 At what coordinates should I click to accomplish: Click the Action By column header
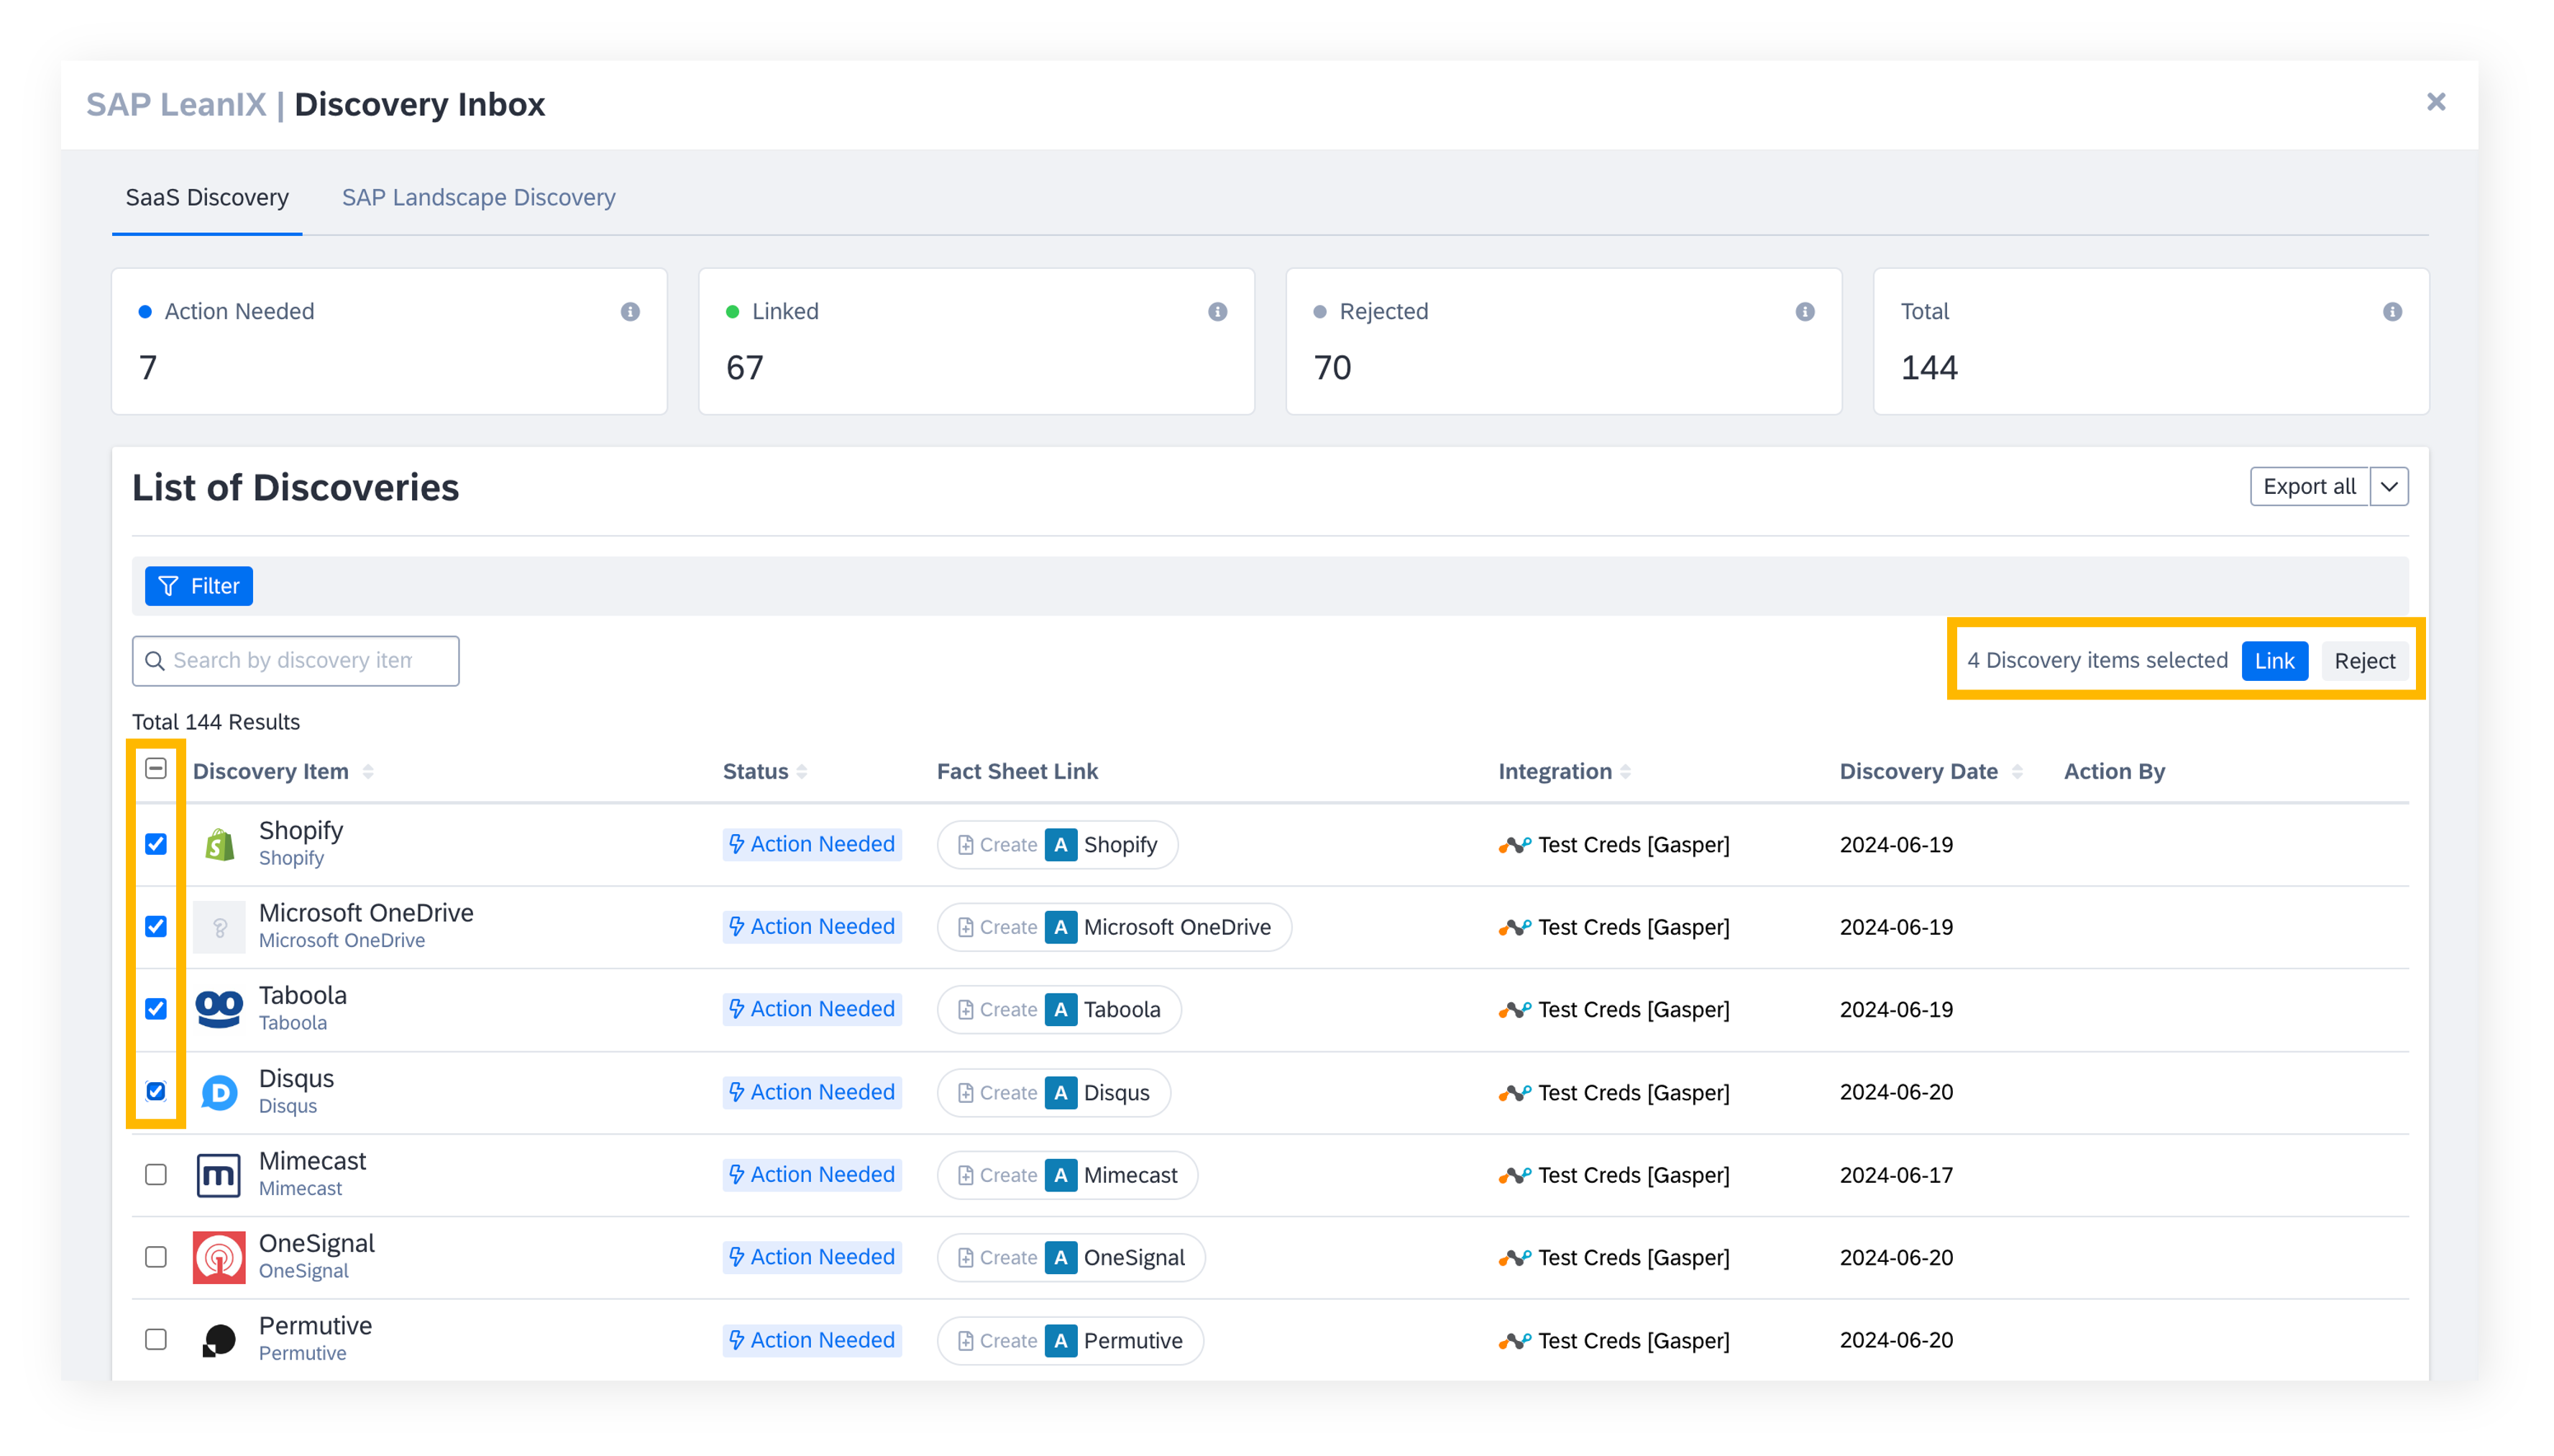(2114, 771)
